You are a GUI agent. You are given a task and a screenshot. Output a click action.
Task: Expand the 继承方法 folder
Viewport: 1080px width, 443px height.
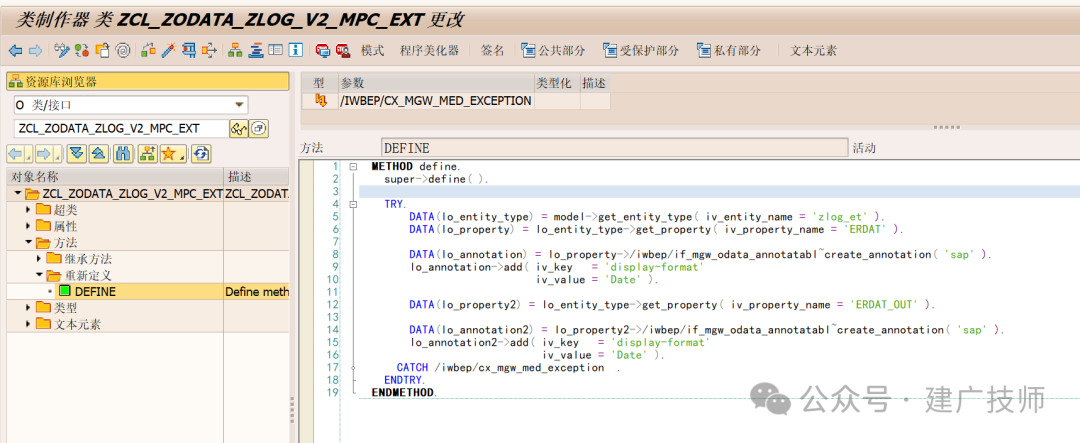39,259
